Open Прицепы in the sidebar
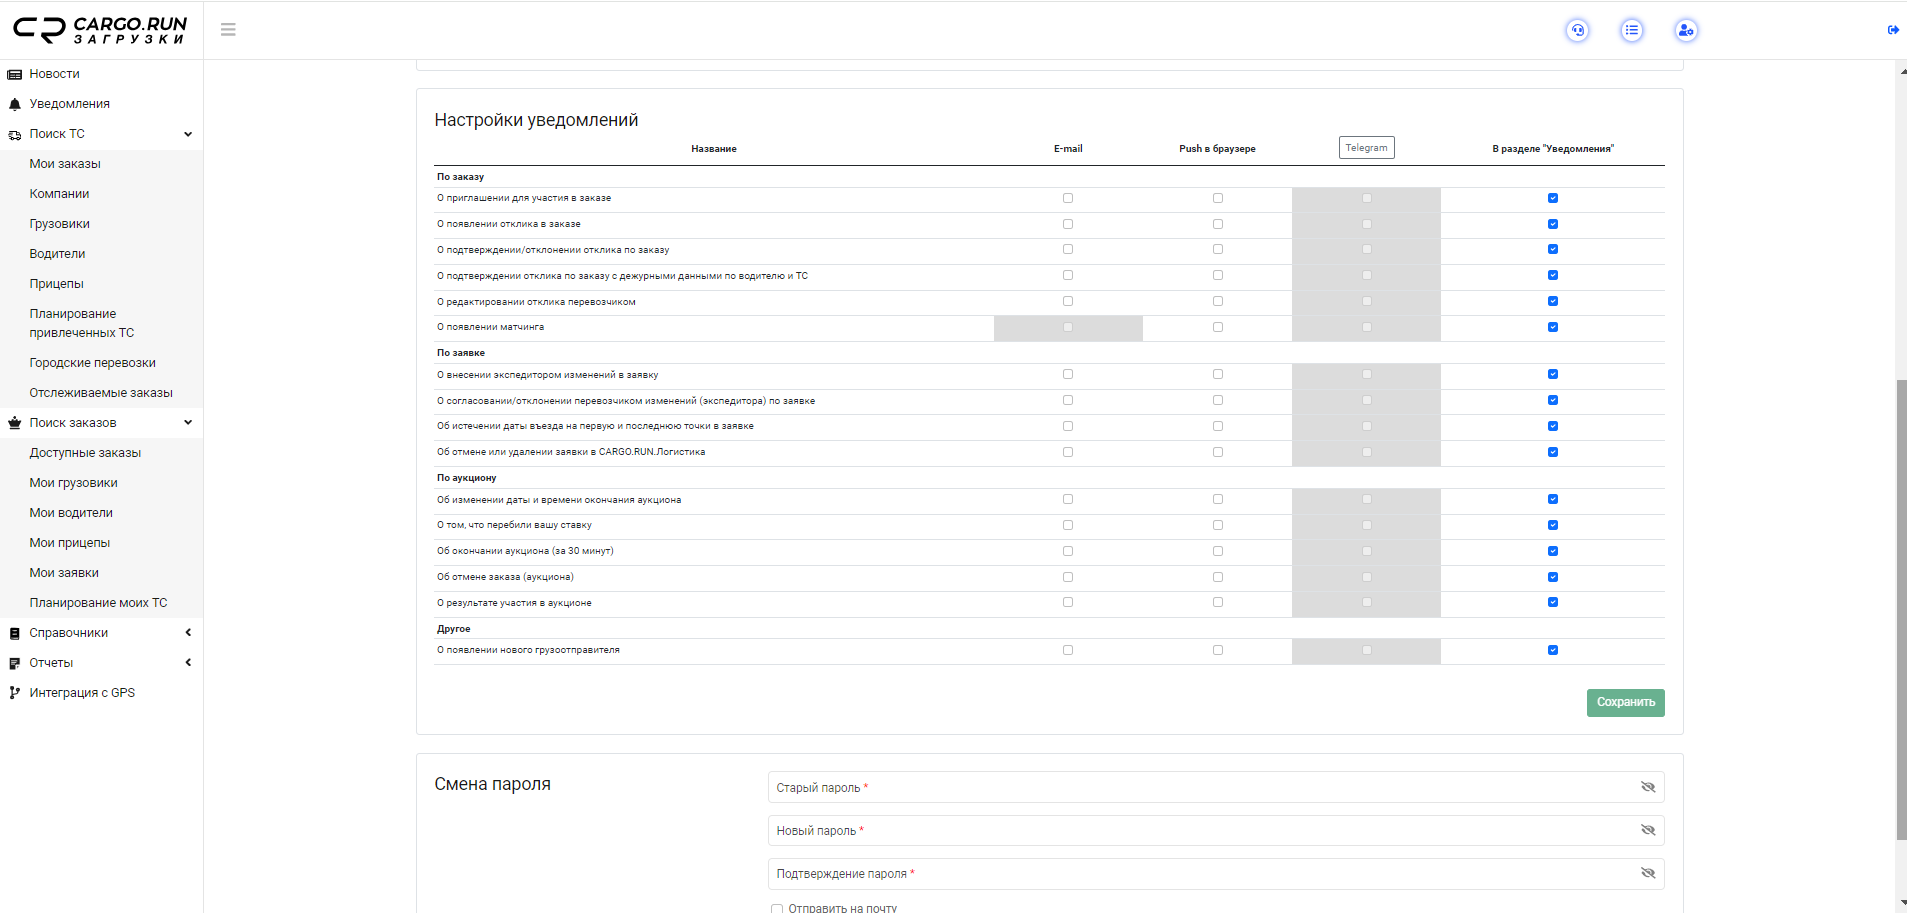The width and height of the screenshot is (1907, 913). click(56, 284)
